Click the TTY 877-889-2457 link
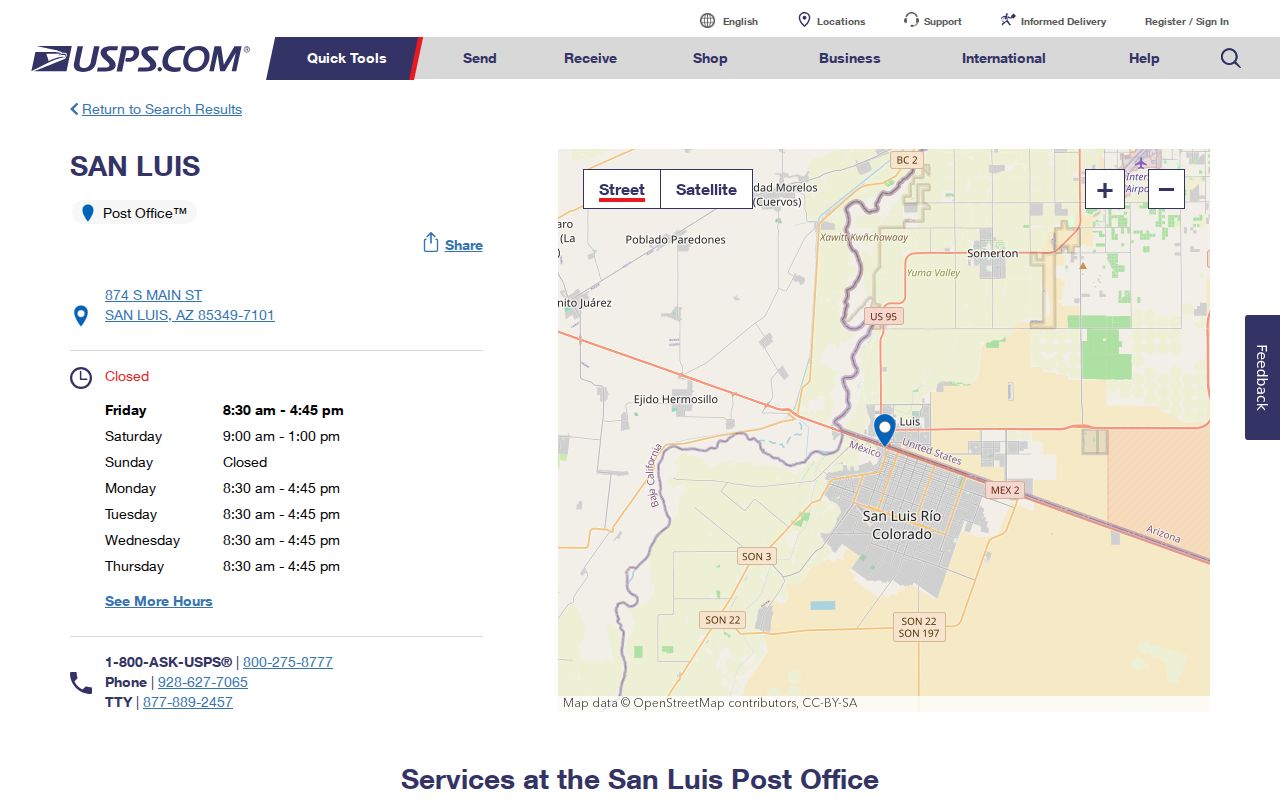 pos(188,702)
